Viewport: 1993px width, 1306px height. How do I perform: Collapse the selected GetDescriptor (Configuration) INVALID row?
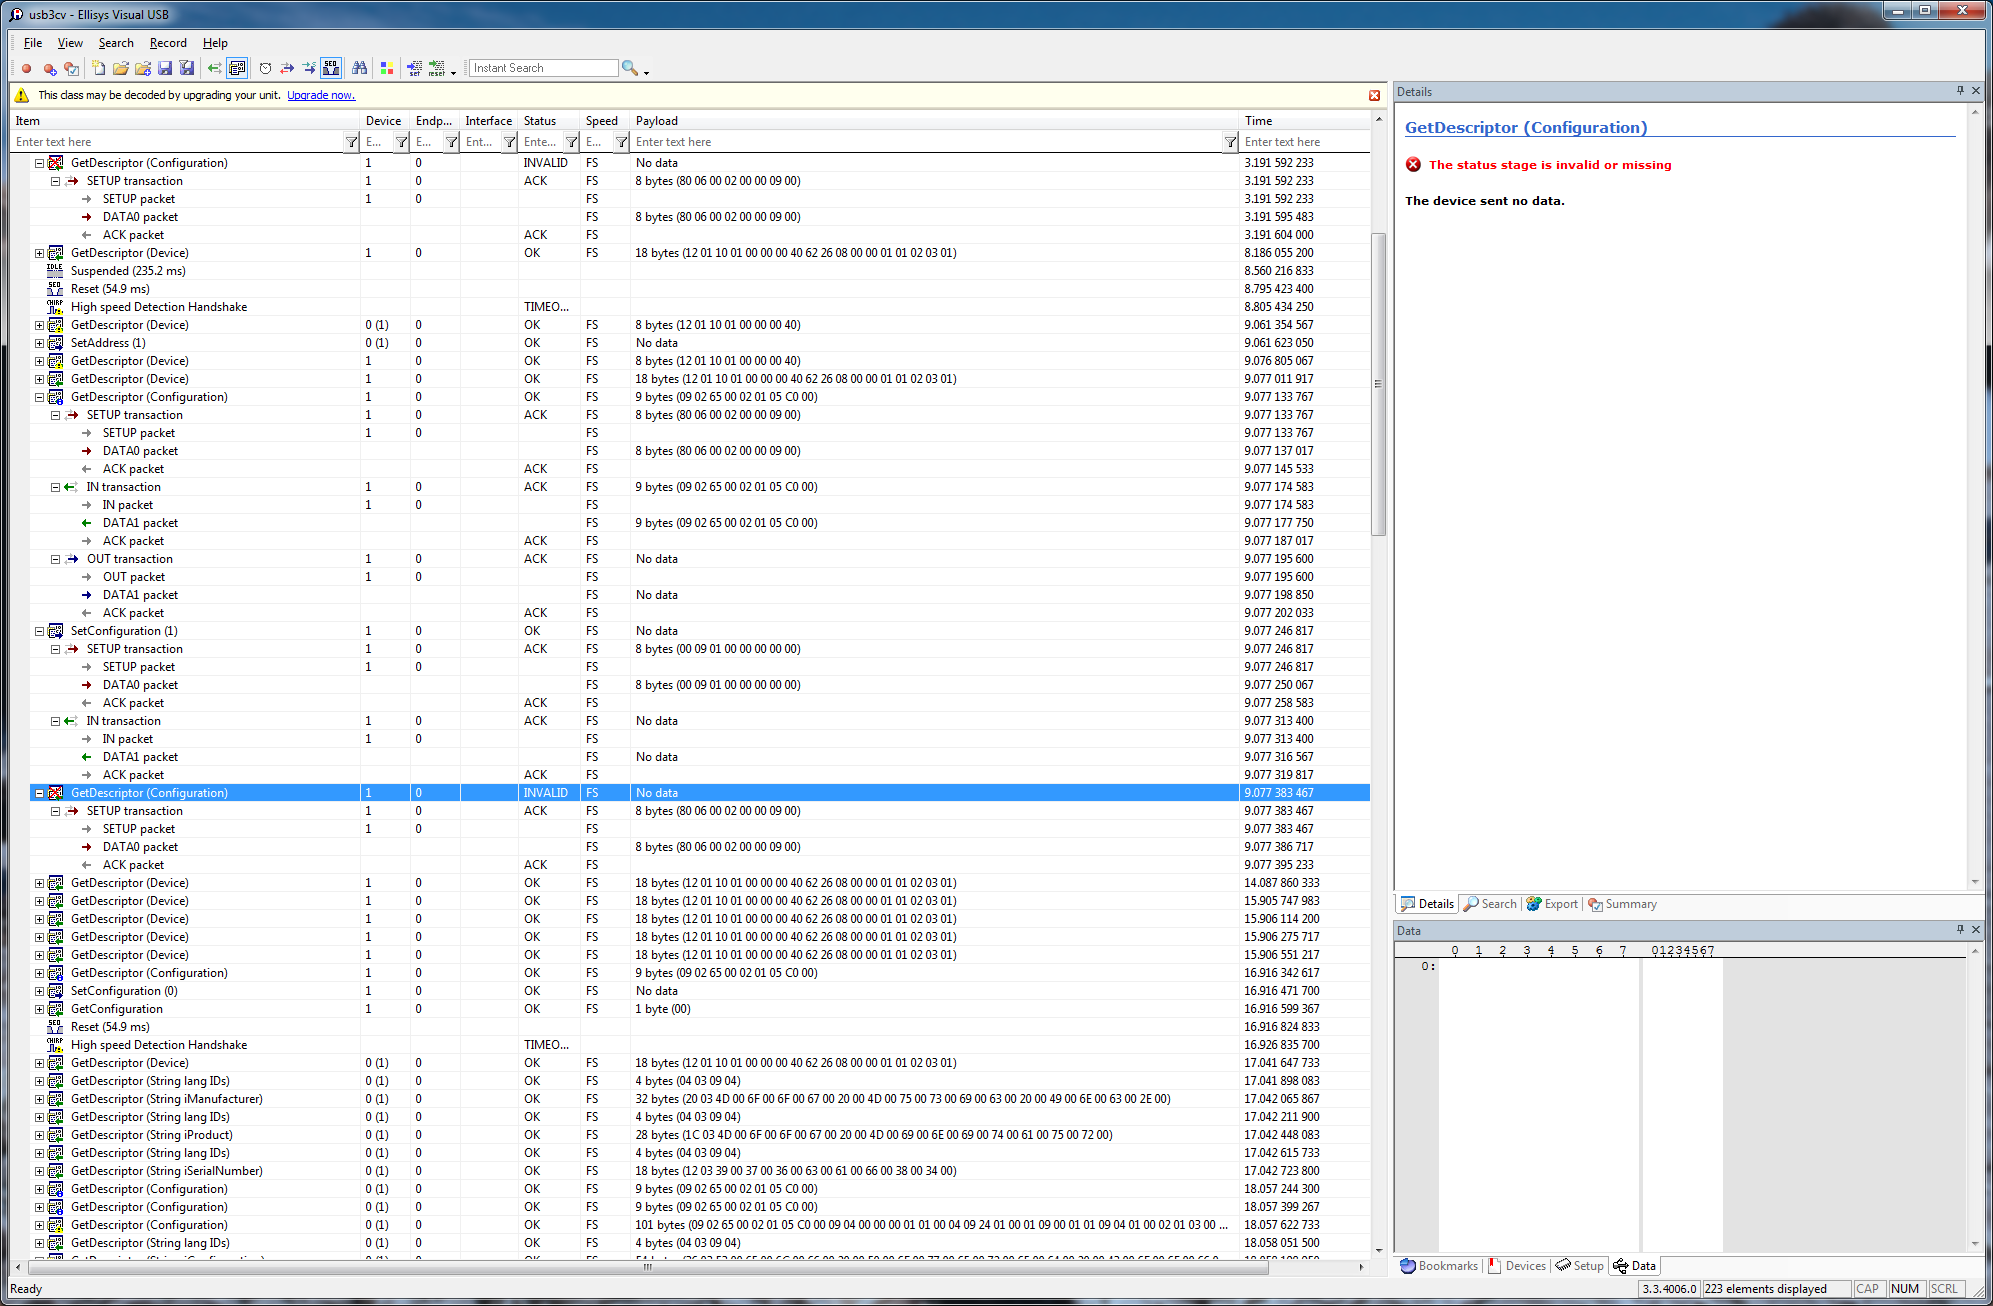tap(40, 793)
